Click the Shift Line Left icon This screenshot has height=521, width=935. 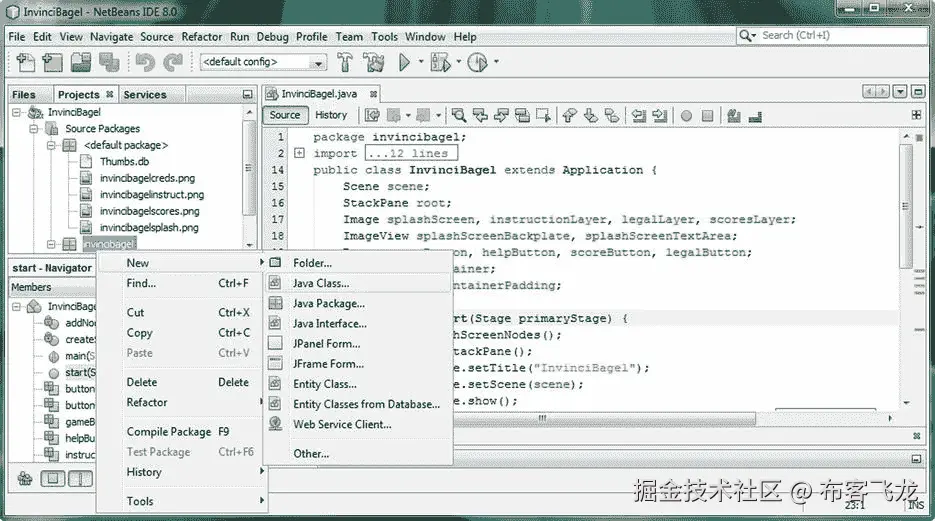639,116
